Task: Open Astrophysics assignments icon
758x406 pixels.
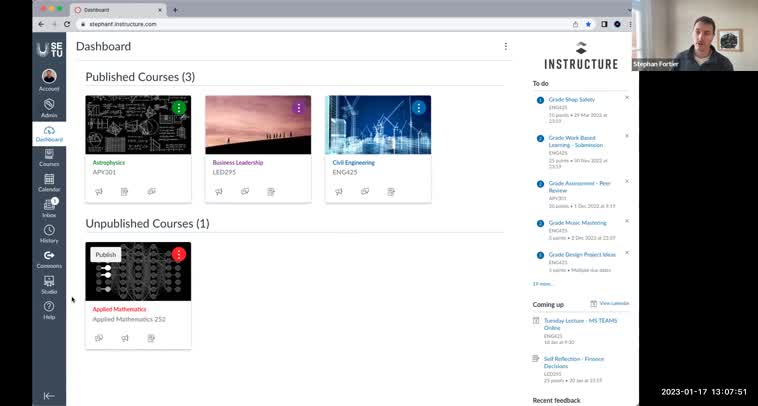Action: tap(124, 191)
